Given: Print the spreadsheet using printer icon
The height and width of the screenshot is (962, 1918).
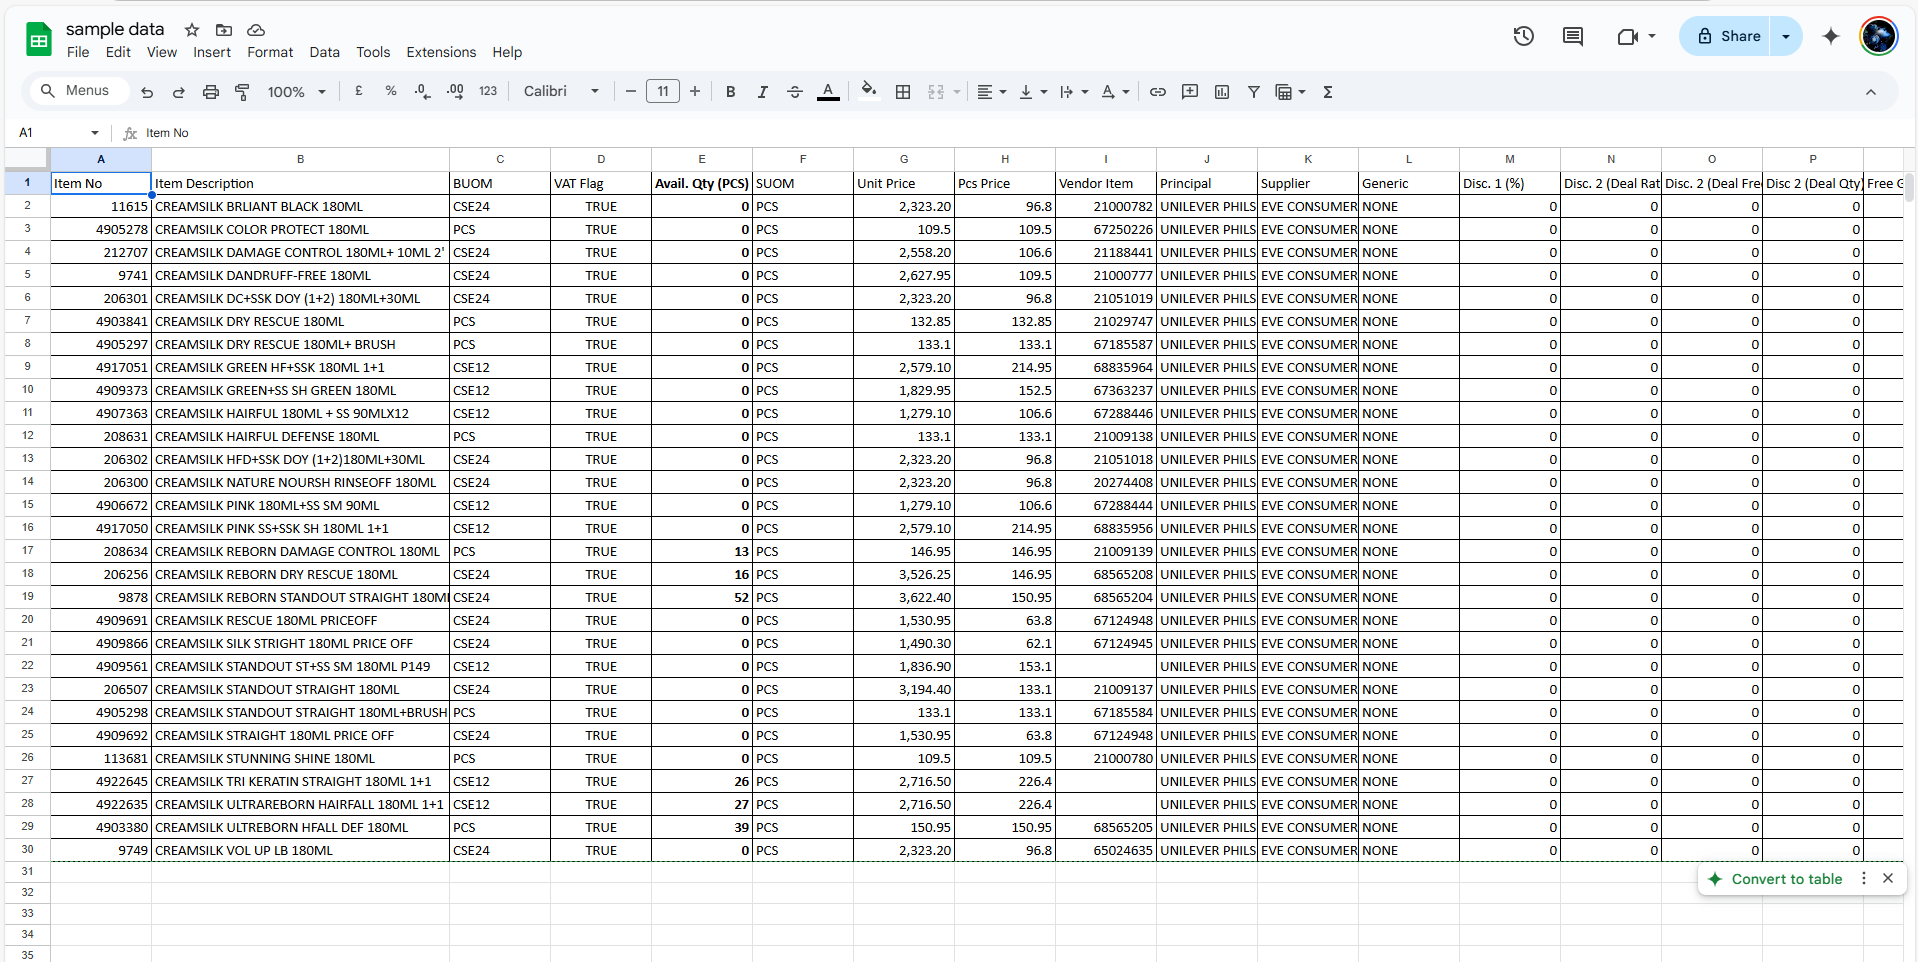Looking at the screenshot, I should pos(210,92).
